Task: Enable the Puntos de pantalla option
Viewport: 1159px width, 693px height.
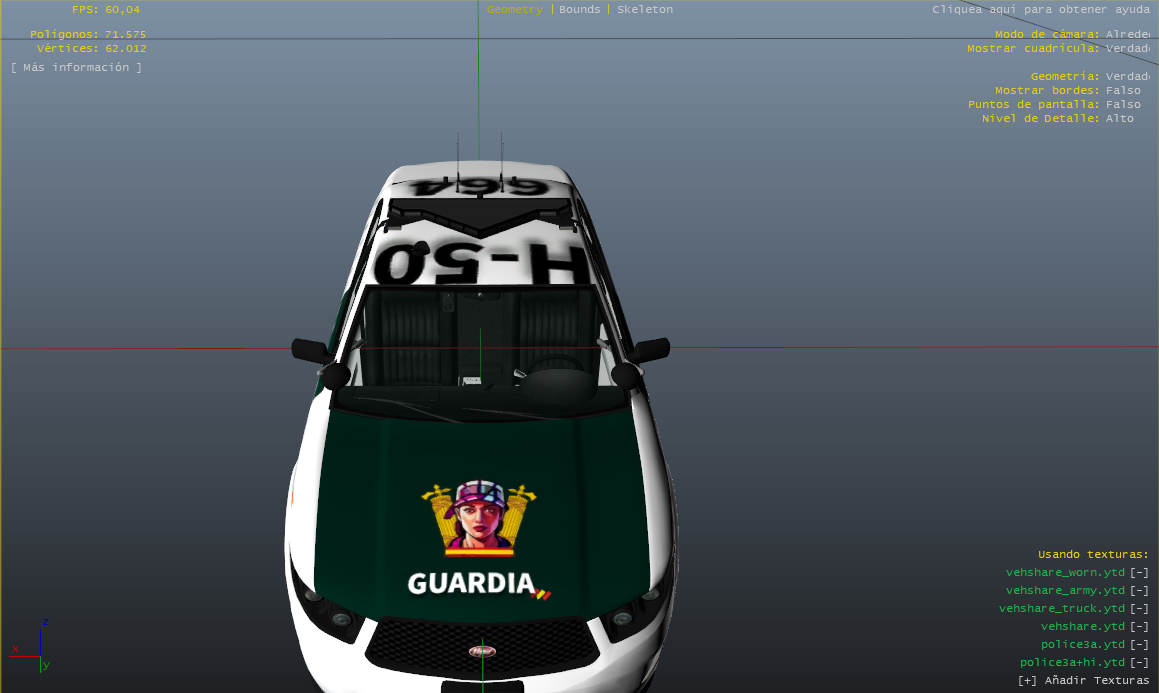Action: (1123, 104)
